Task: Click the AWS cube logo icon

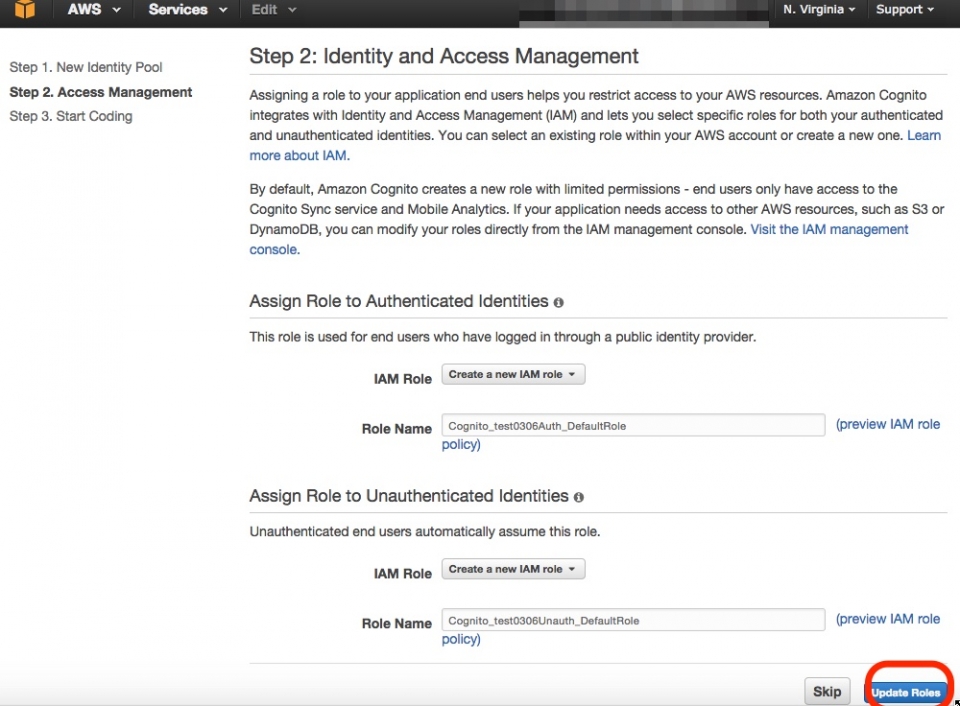Action: (23, 12)
